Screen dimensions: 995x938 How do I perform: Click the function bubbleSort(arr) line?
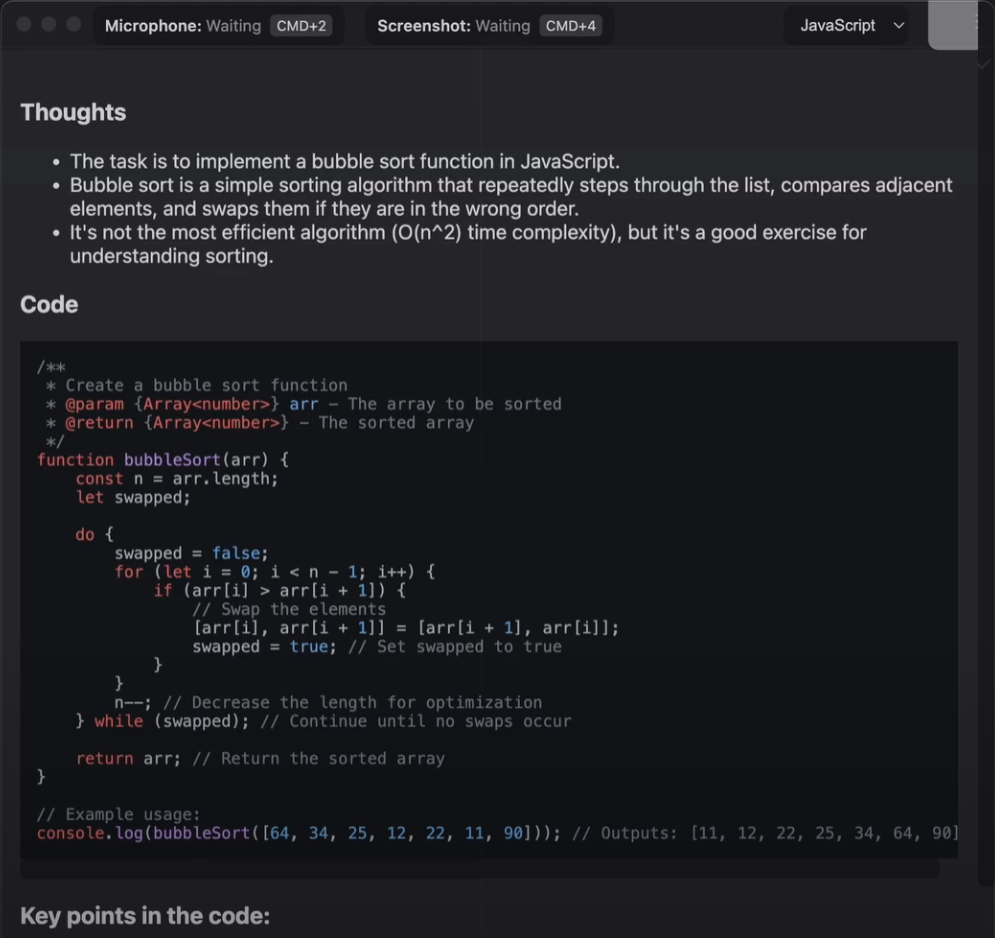[163, 460]
